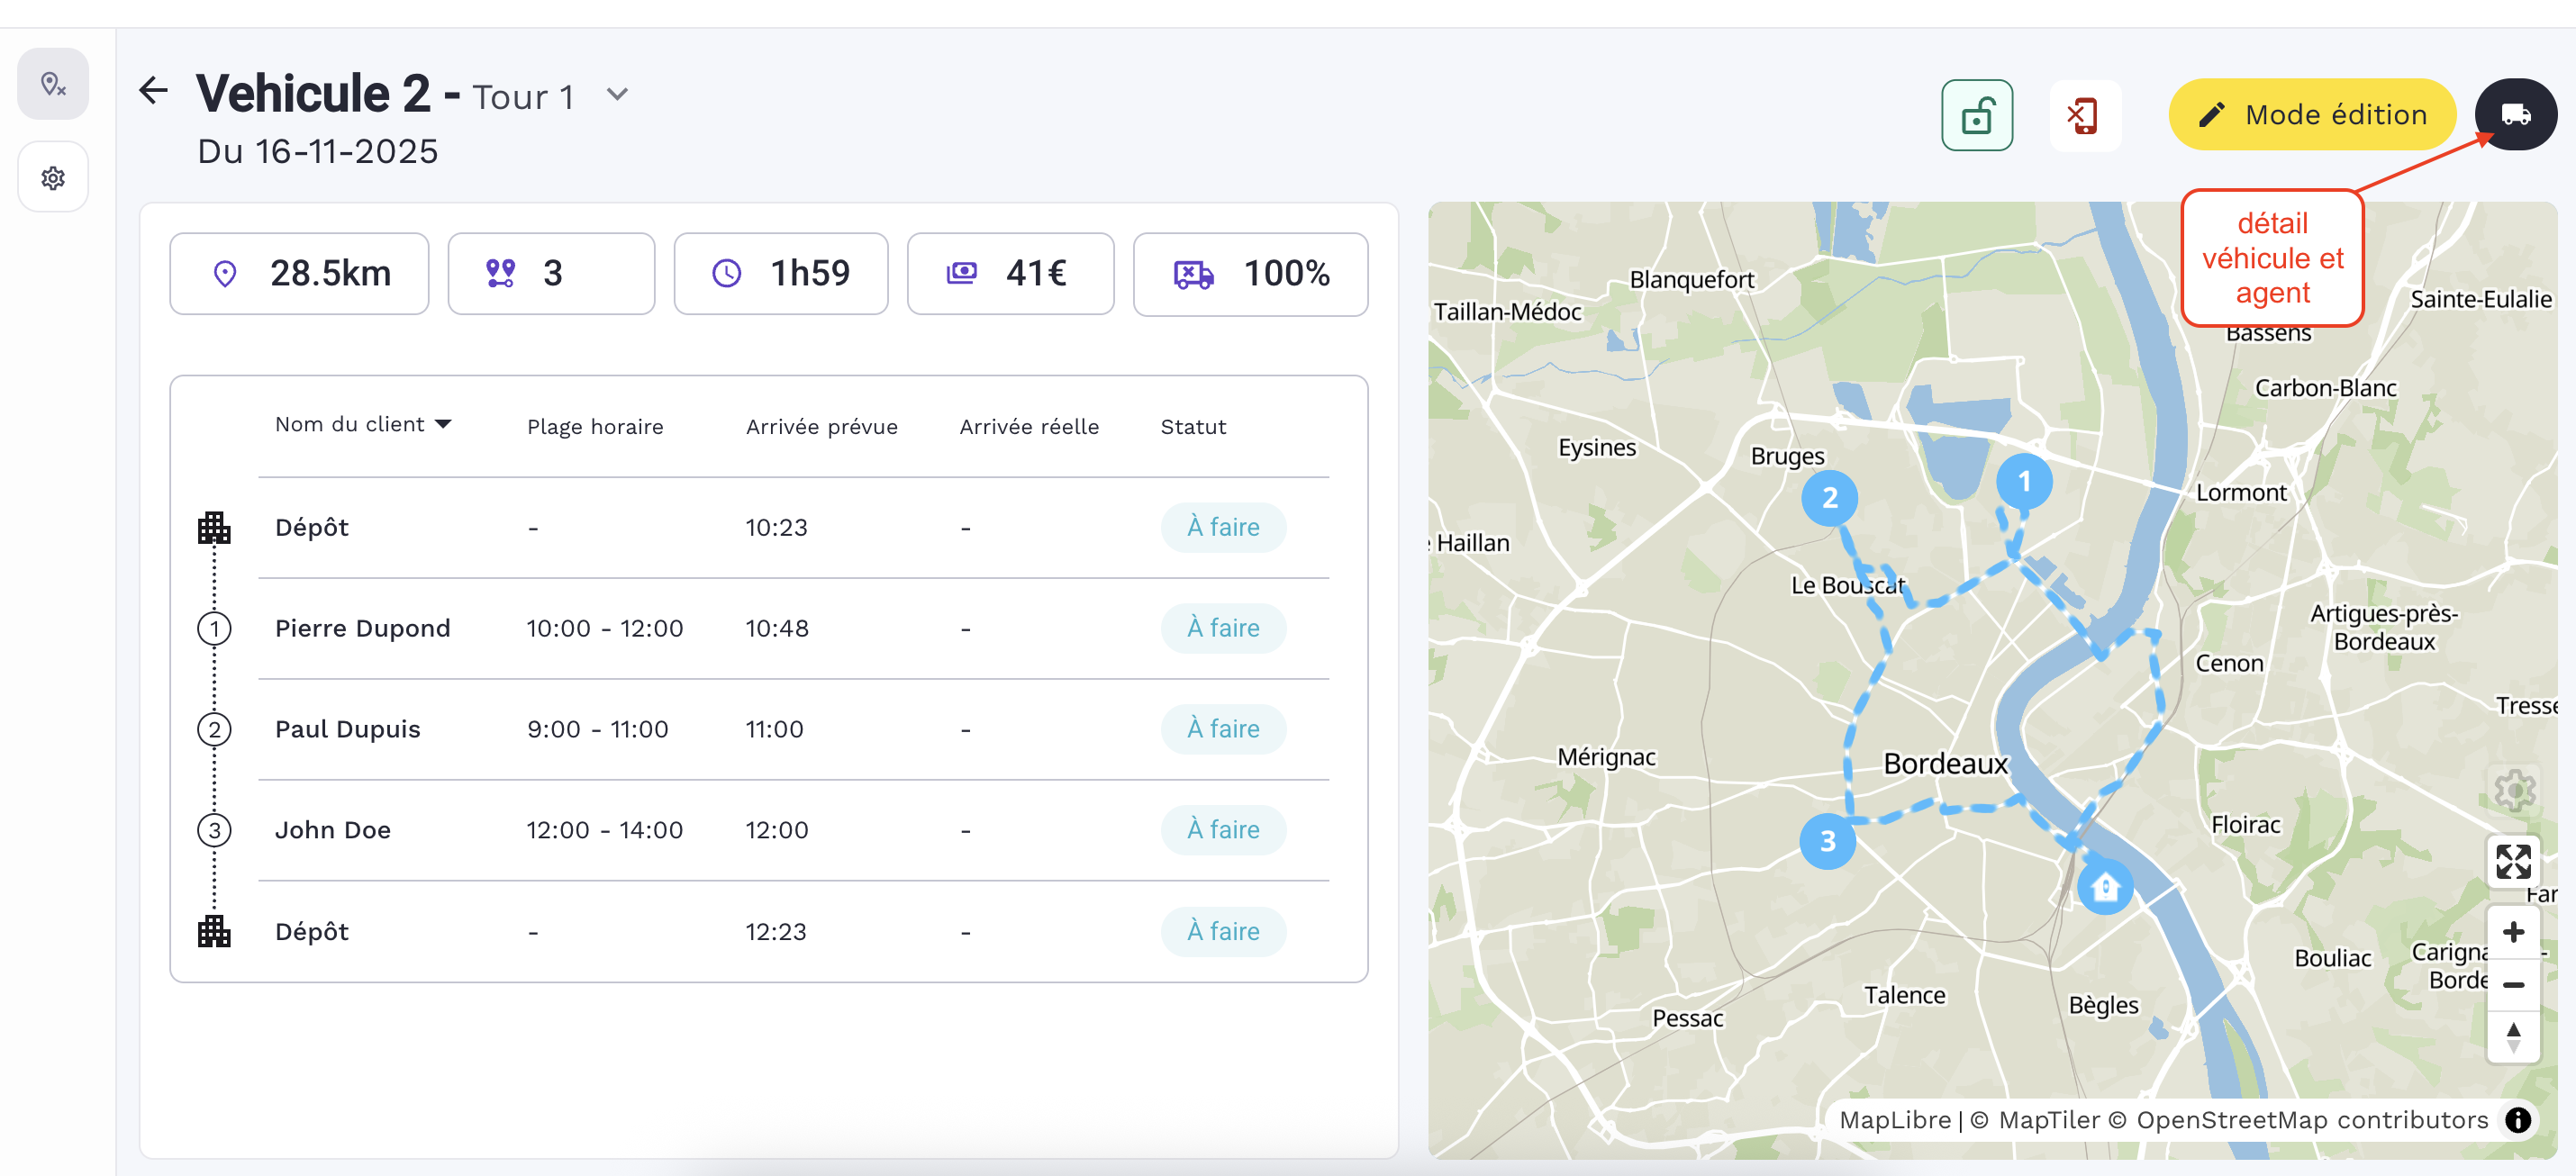Screen dimensions: 2576x1176
Task: Toggle map attribution info icon
Action: coord(2518,1120)
